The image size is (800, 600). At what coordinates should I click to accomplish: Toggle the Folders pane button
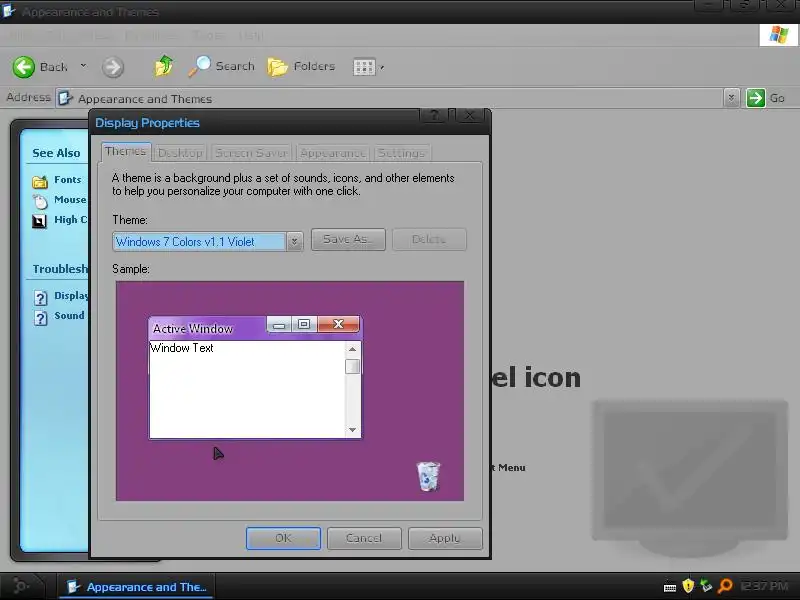(301, 66)
